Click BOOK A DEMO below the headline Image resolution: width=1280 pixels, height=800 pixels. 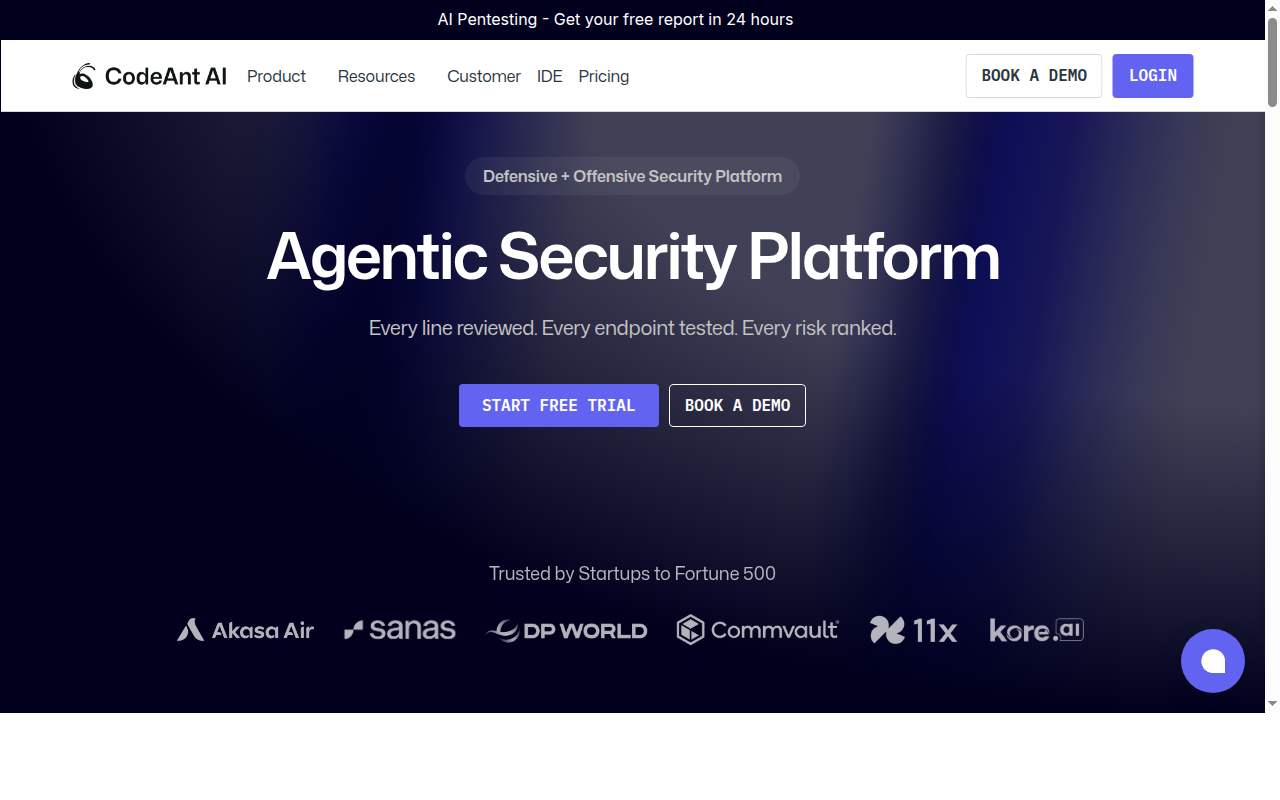[737, 405]
